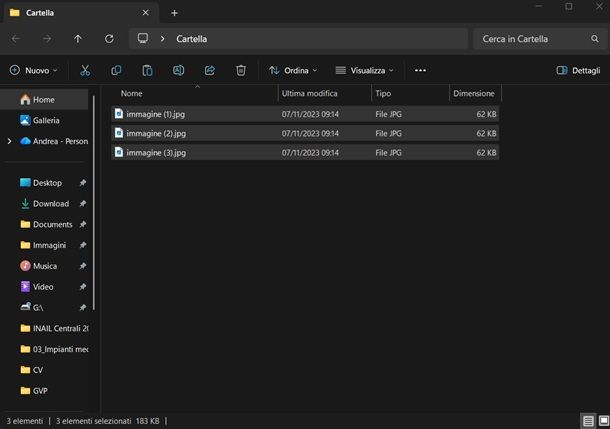The width and height of the screenshot is (610, 429).
Task: Click Cartella in the address bar
Action: click(191, 39)
